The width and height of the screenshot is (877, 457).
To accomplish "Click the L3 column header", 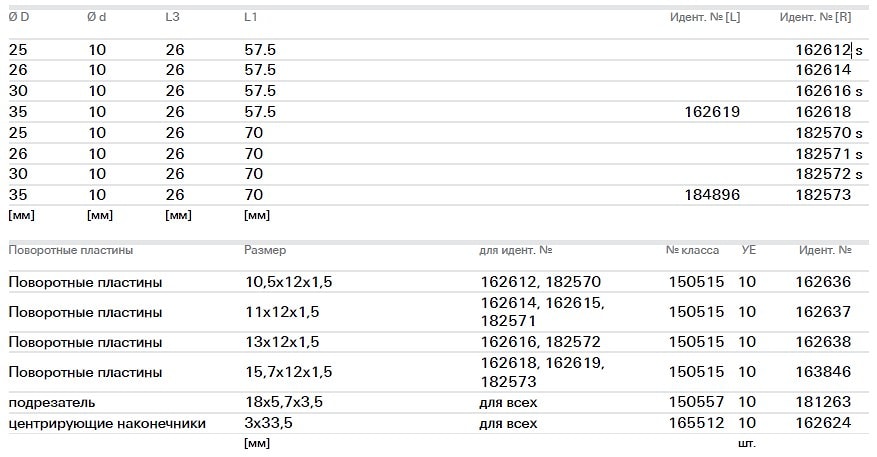I will tap(174, 17).
